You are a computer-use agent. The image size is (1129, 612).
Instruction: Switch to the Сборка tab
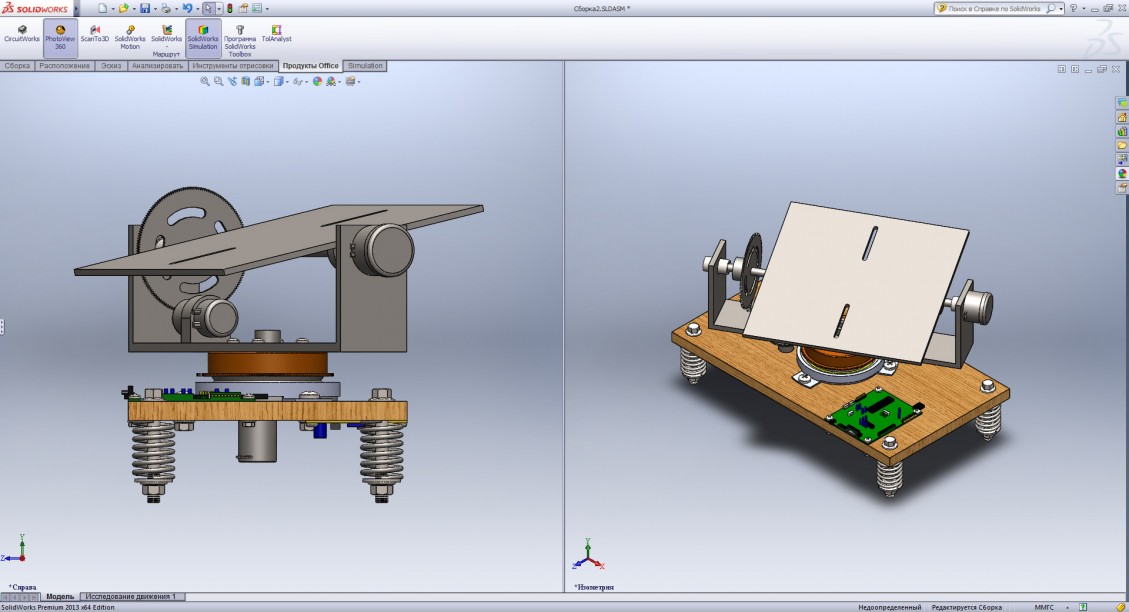coord(17,66)
